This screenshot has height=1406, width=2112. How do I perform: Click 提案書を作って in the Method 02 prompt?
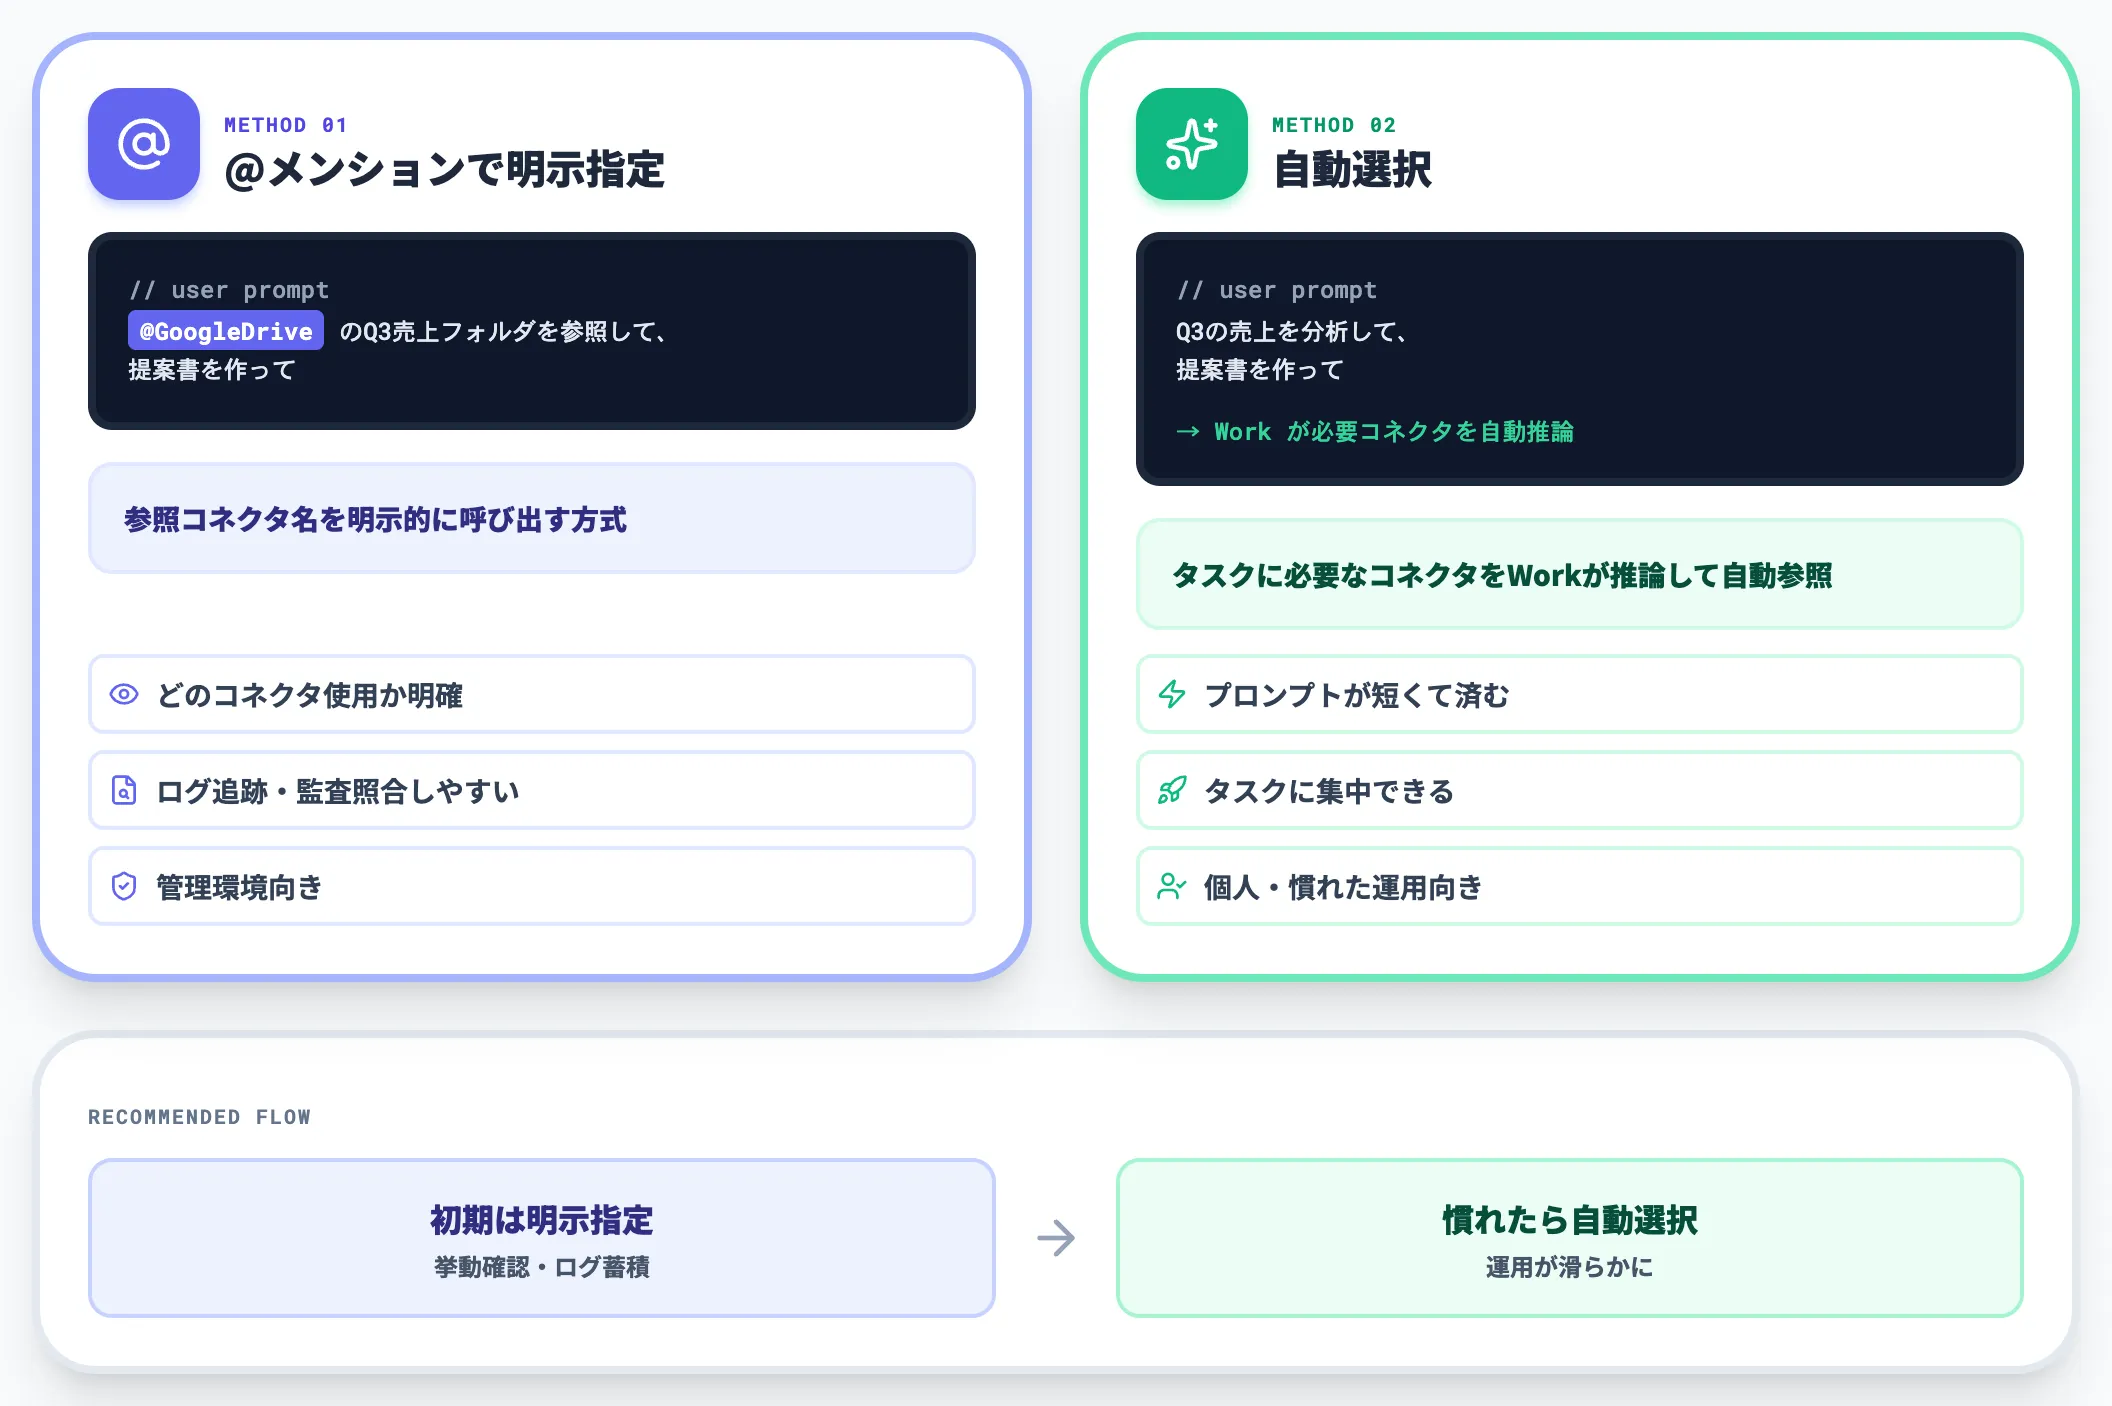1260,370
